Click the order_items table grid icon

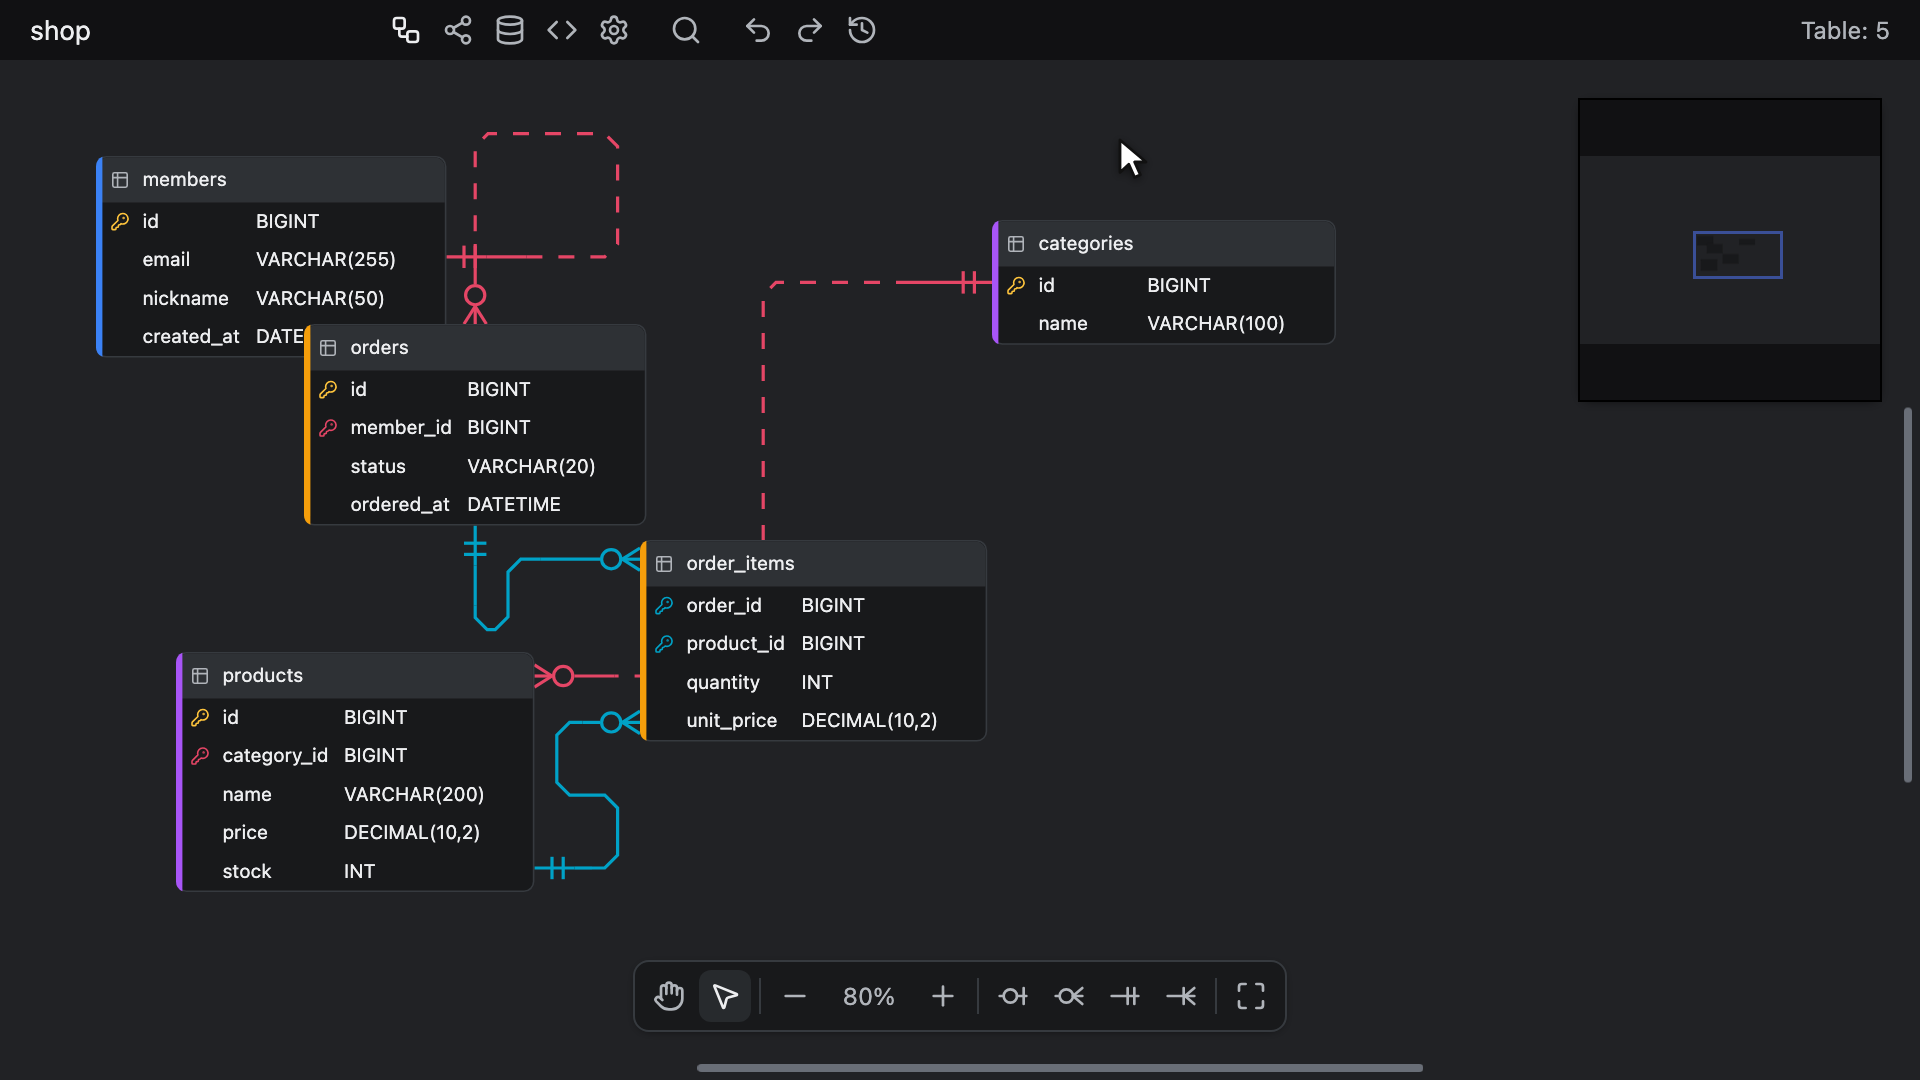coord(664,564)
